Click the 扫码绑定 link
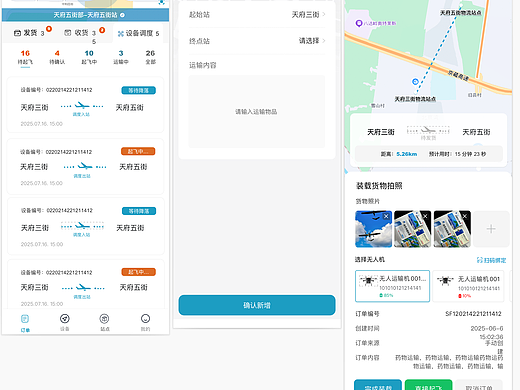The height and width of the screenshot is (390, 520). [x=491, y=260]
